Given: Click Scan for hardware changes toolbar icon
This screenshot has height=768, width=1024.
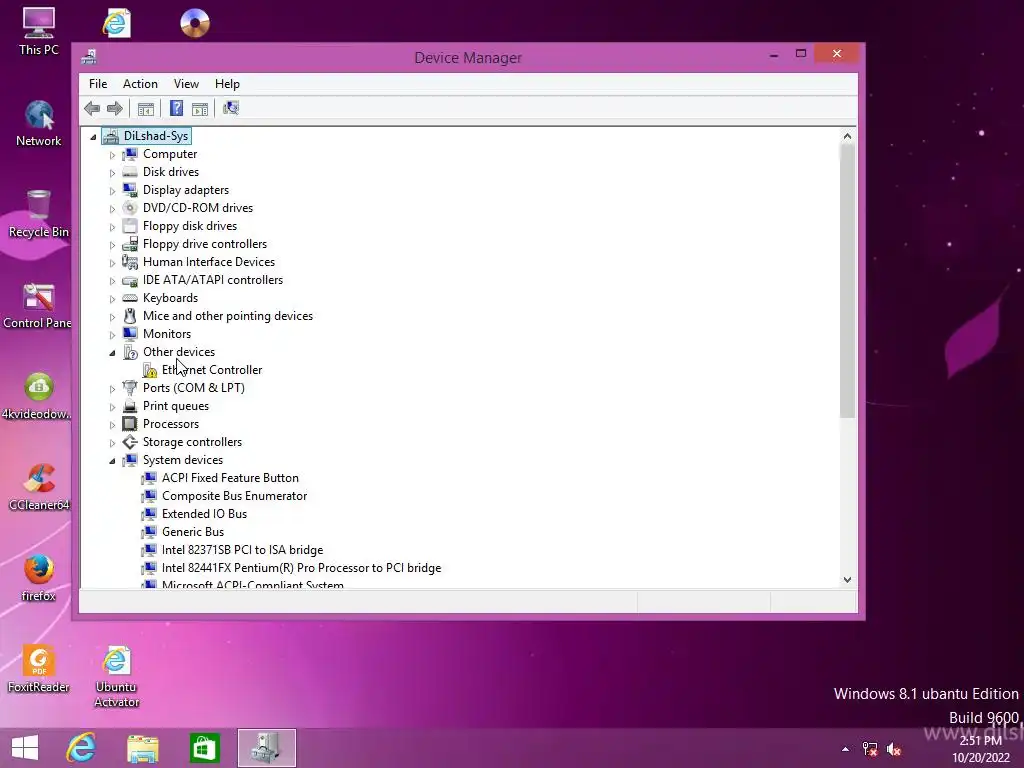Looking at the screenshot, I should (231, 108).
